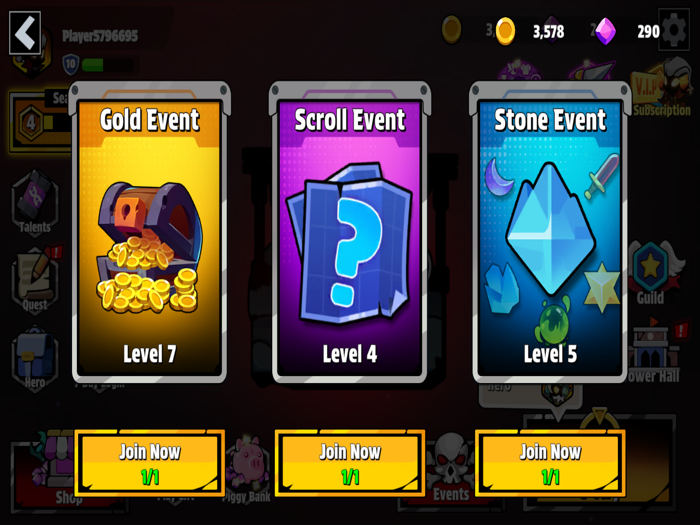Select the Scroll Event question mark scroll
This screenshot has width=700, height=525.
(350, 243)
